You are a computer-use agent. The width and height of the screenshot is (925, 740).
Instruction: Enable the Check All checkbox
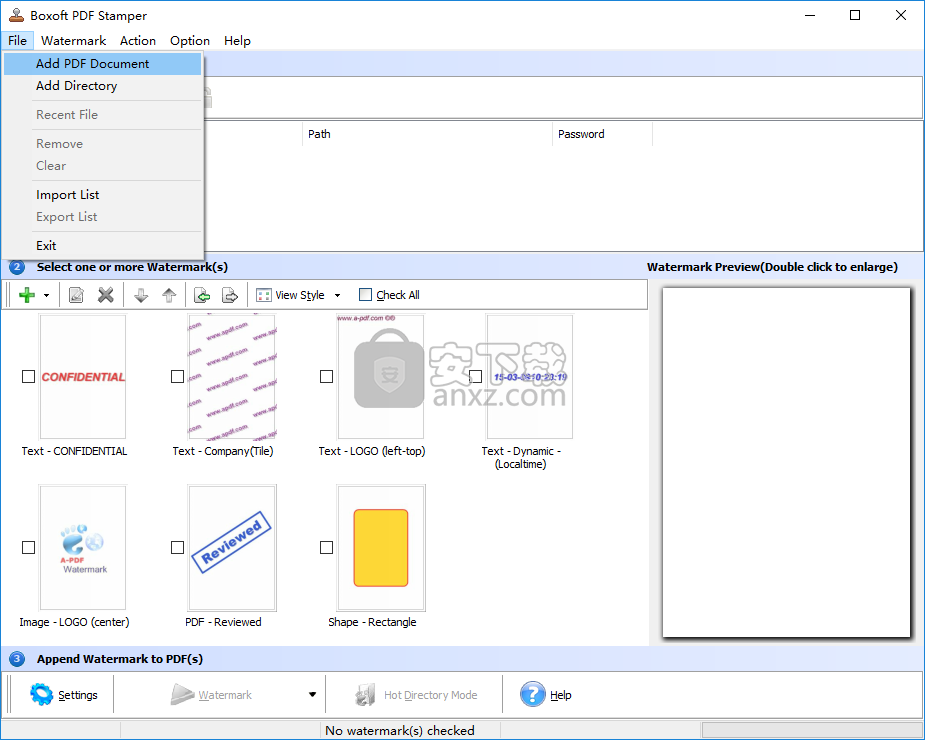(365, 294)
